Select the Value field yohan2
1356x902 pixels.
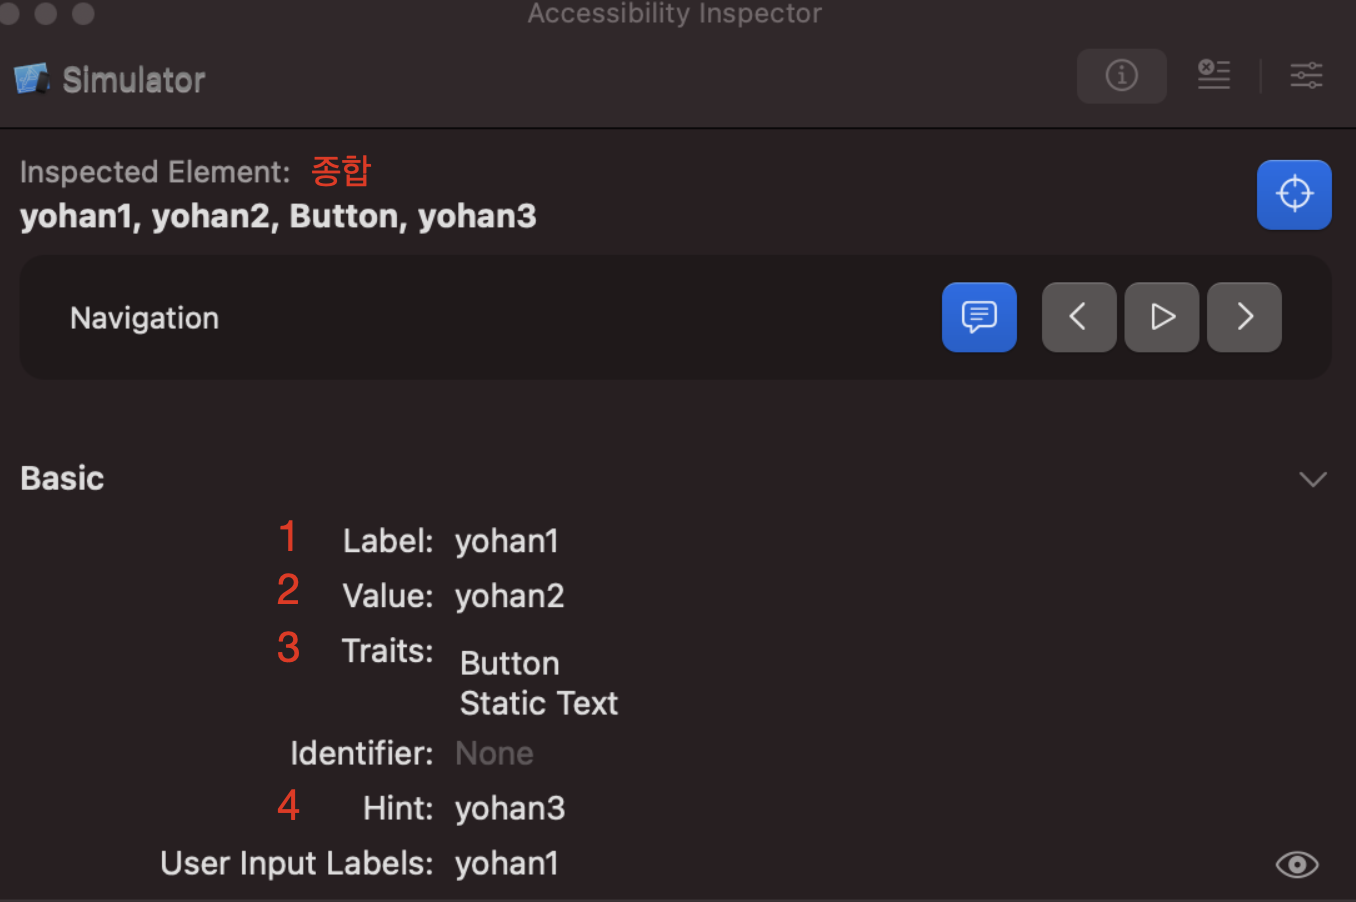click(509, 596)
